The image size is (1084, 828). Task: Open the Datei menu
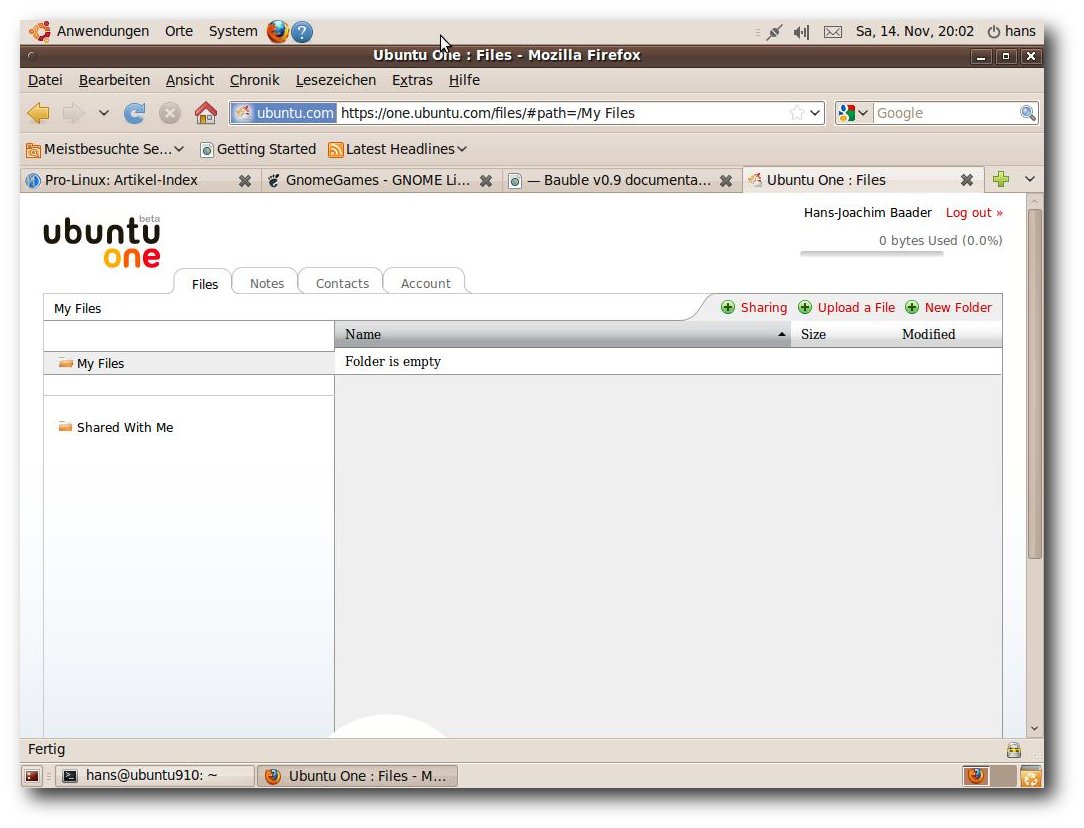(45, 80)
